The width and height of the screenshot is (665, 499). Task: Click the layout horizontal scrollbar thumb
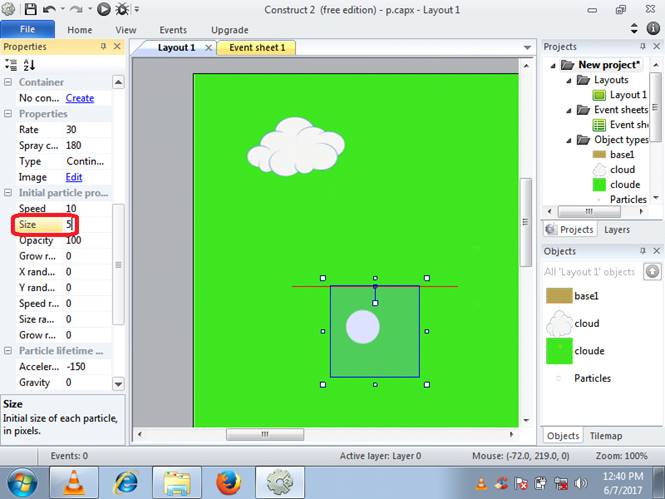pos(265,434)
